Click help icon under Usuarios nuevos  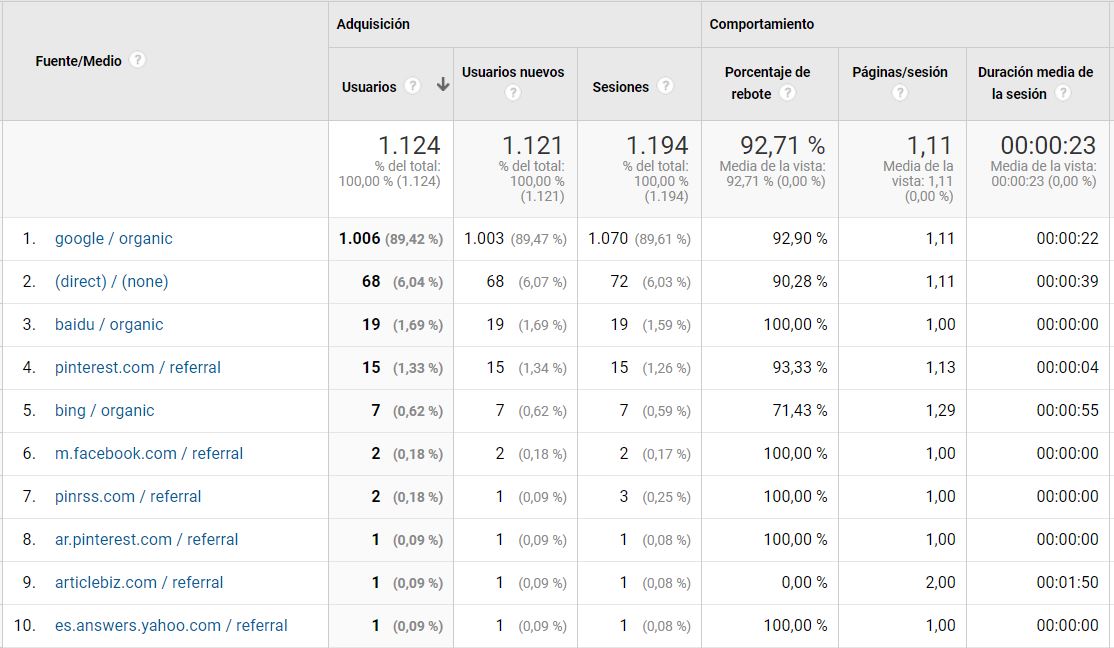[x=513, y=93]
